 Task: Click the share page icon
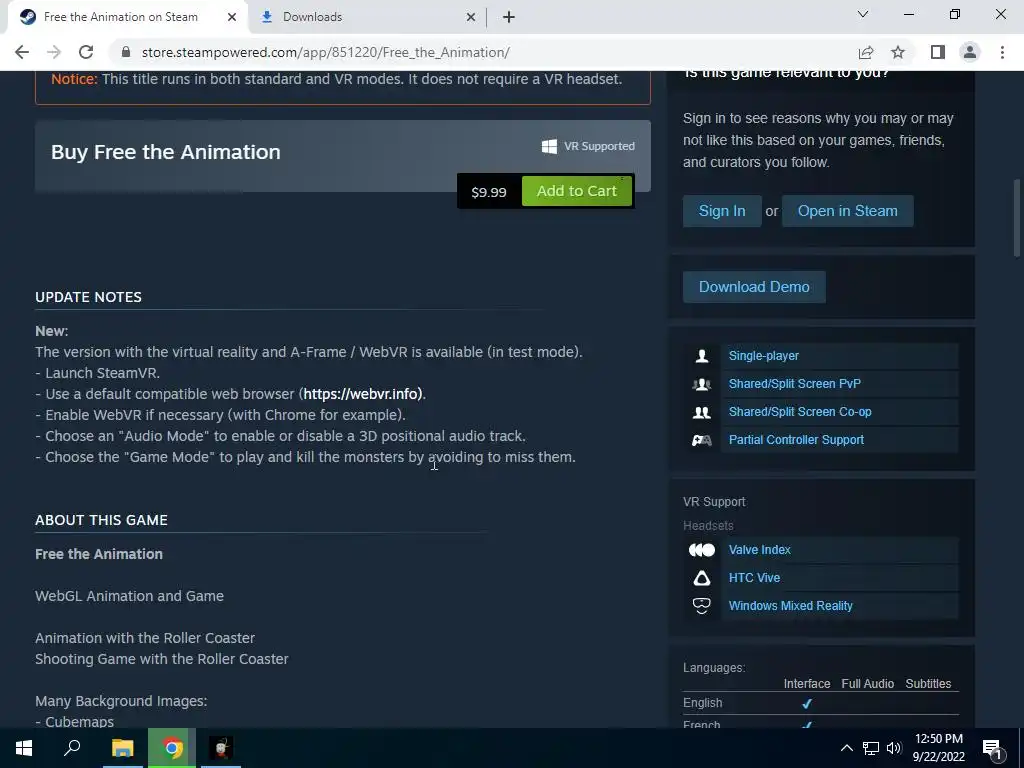pos(866,52)
